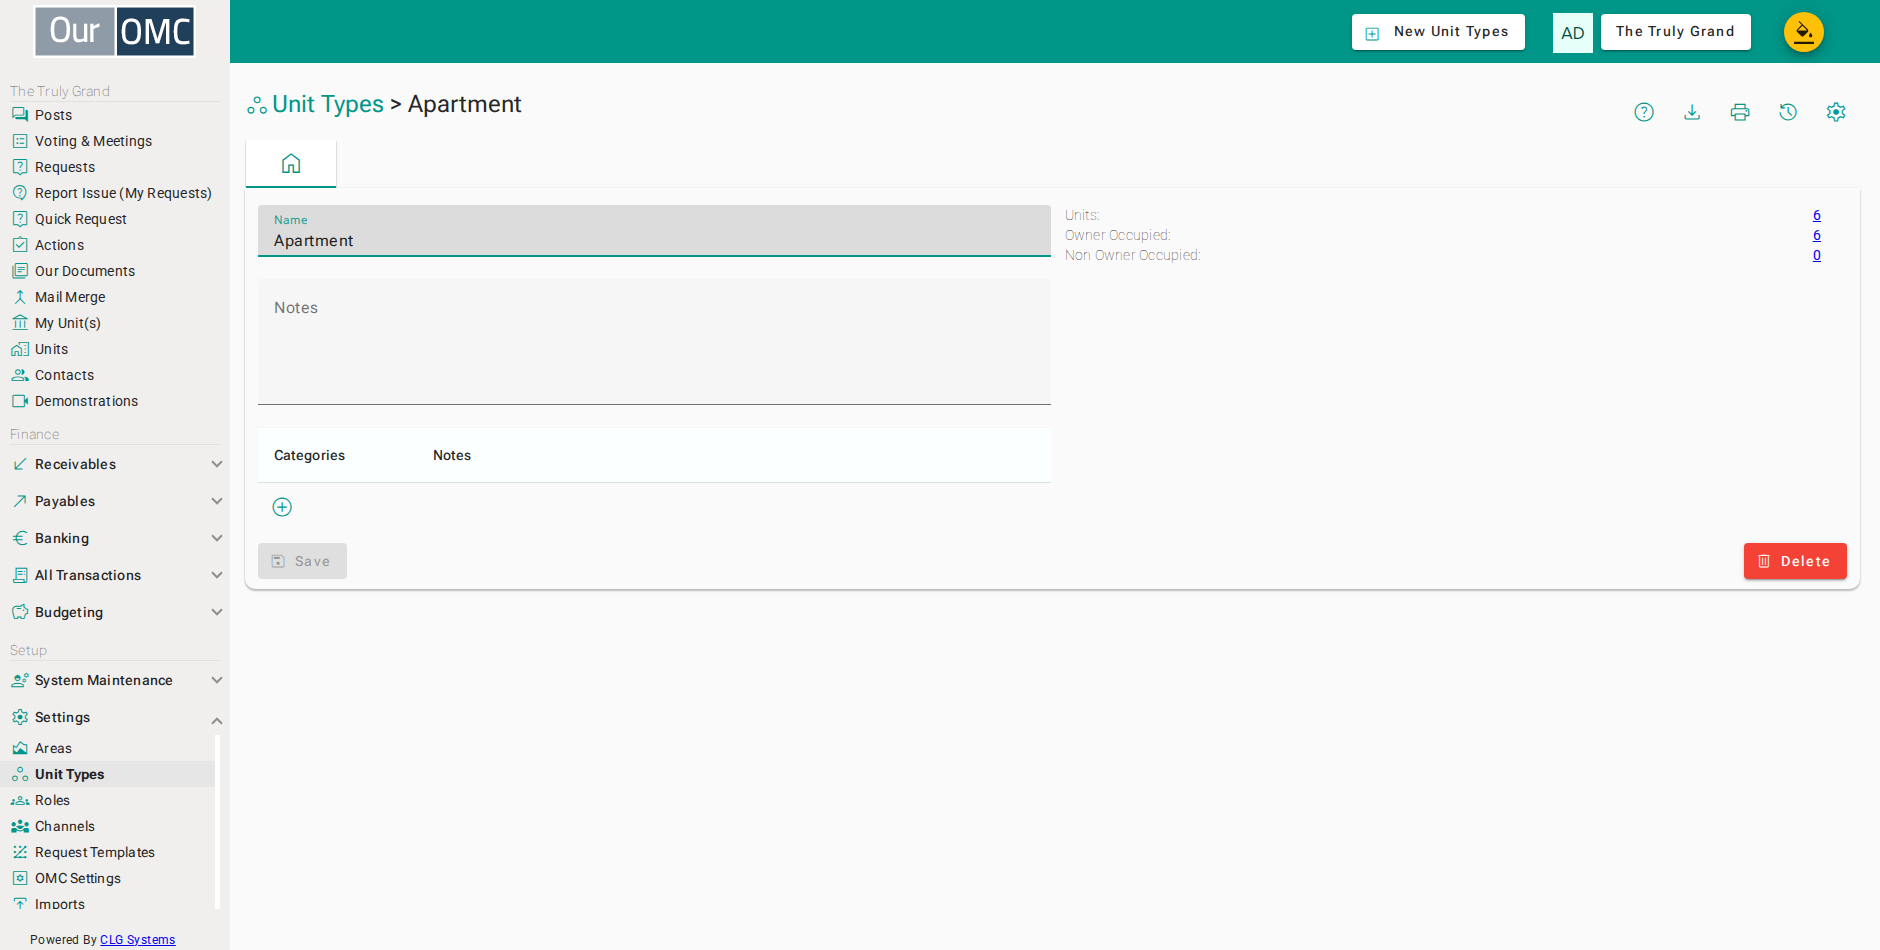Click the Mail Merge sidebar icon
The width and height of the screenshot is (1880, 950).
pos(20,297)
